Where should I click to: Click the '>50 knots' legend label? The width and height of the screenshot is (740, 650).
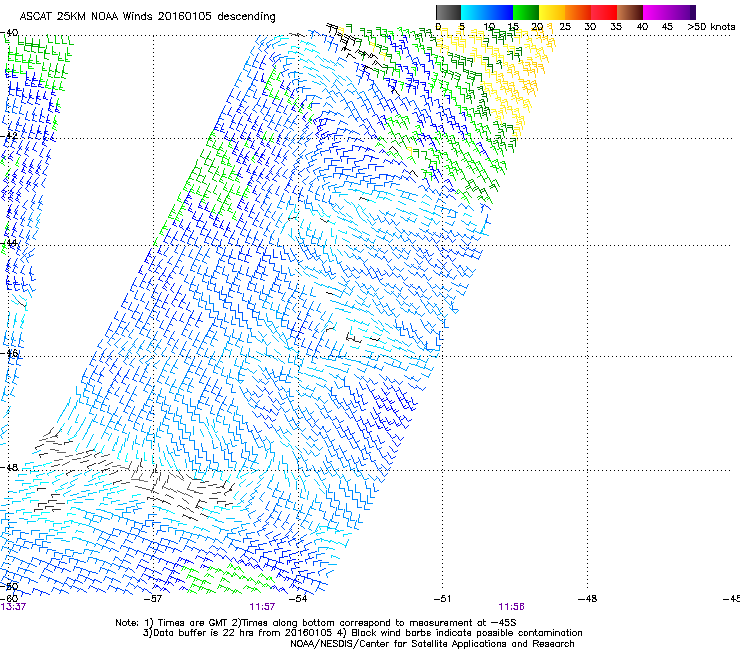711,27
